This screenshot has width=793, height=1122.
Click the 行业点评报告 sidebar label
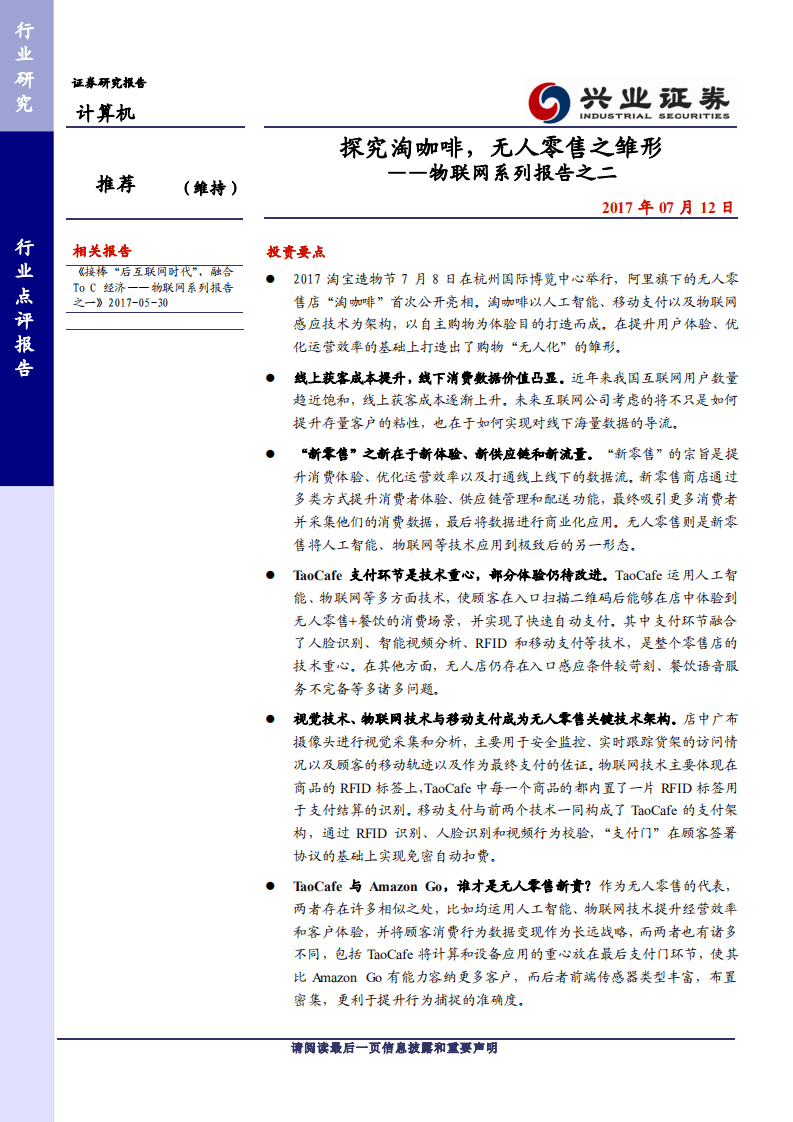click(x=24, y=308)
